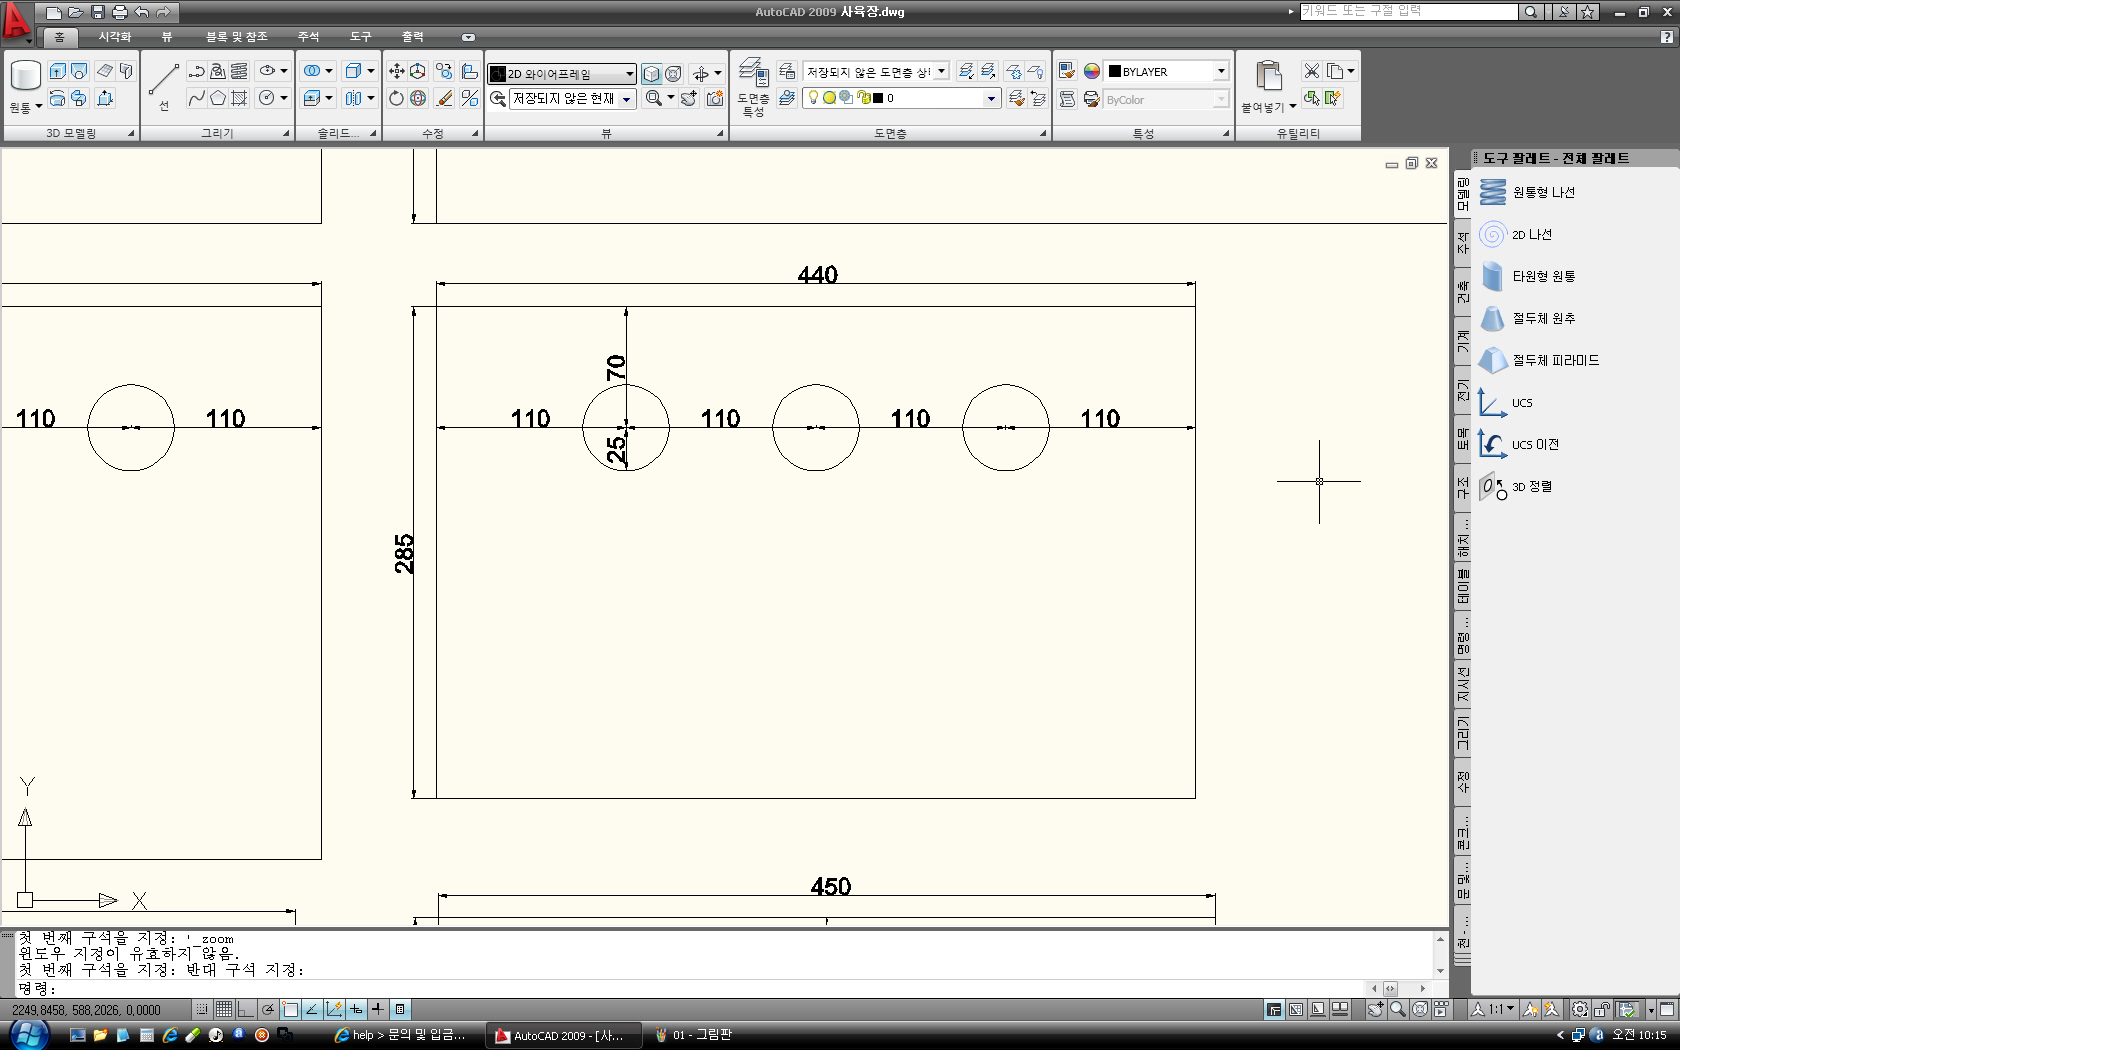This screenshot has height=1050, width=2102.
Task: Select the Frustum Cone (절두체 원추) palette tool
Action: (x=1527, y=318)
